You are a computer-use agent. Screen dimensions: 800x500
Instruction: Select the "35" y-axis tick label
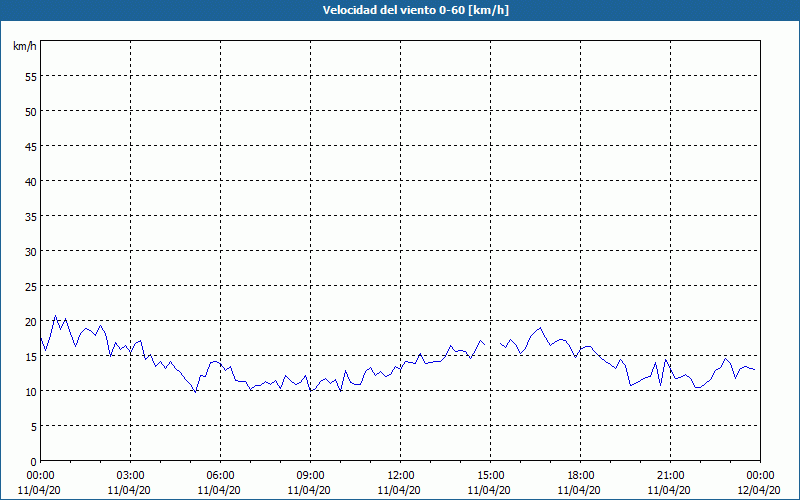[x=30, y=217]
